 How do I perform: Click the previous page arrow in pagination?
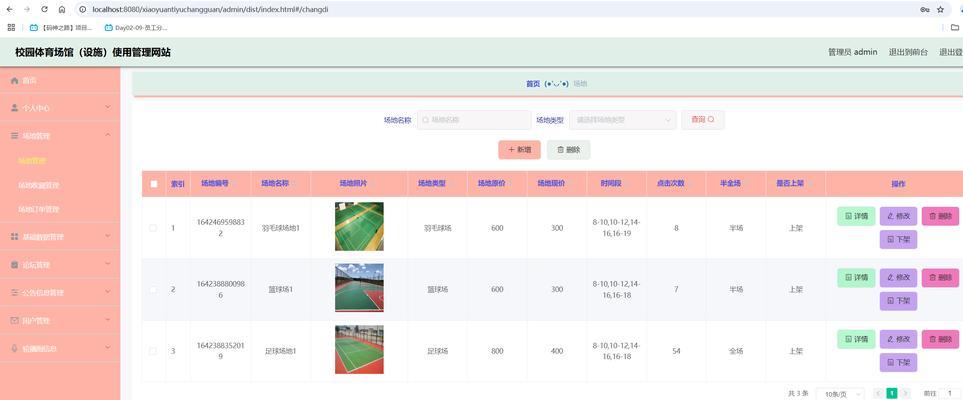878,393
